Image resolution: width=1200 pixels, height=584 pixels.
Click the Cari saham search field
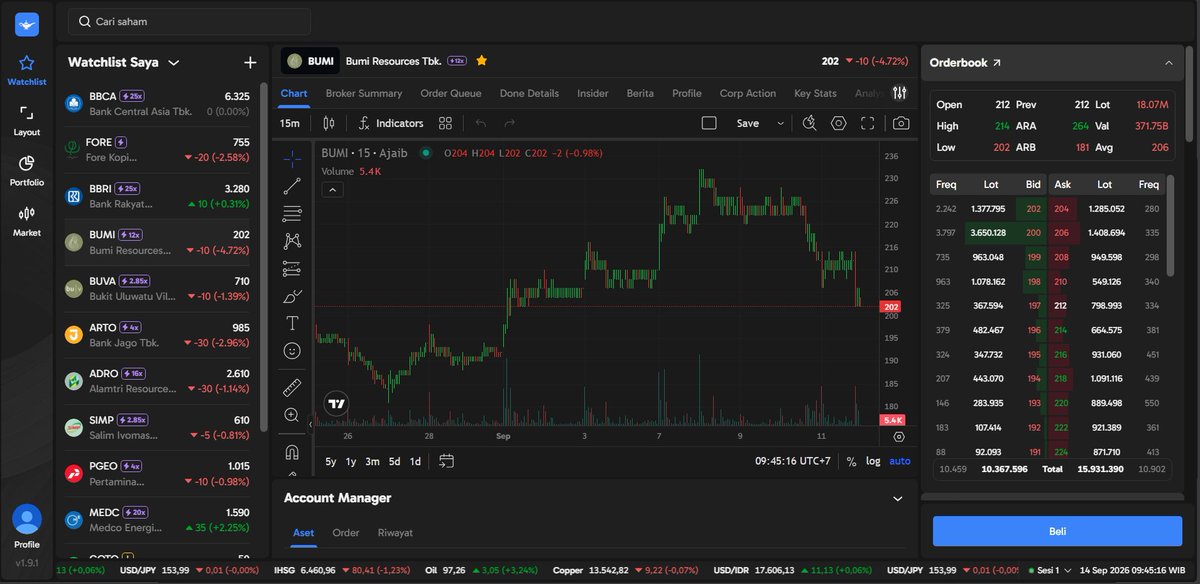click(x=189, y=21)
